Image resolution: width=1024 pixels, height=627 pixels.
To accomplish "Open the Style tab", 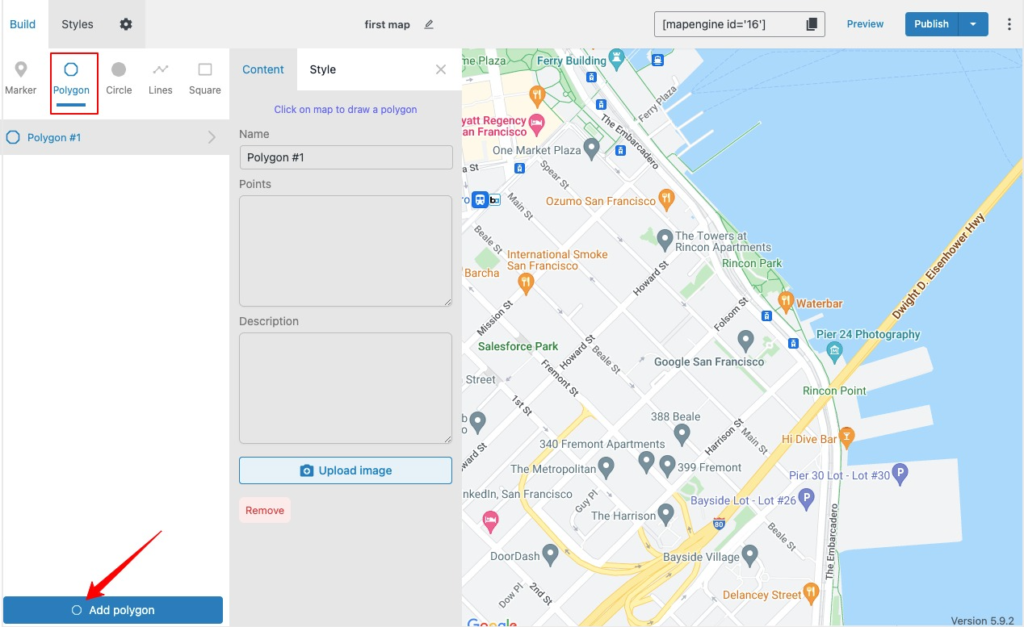I will click(323, 69).
